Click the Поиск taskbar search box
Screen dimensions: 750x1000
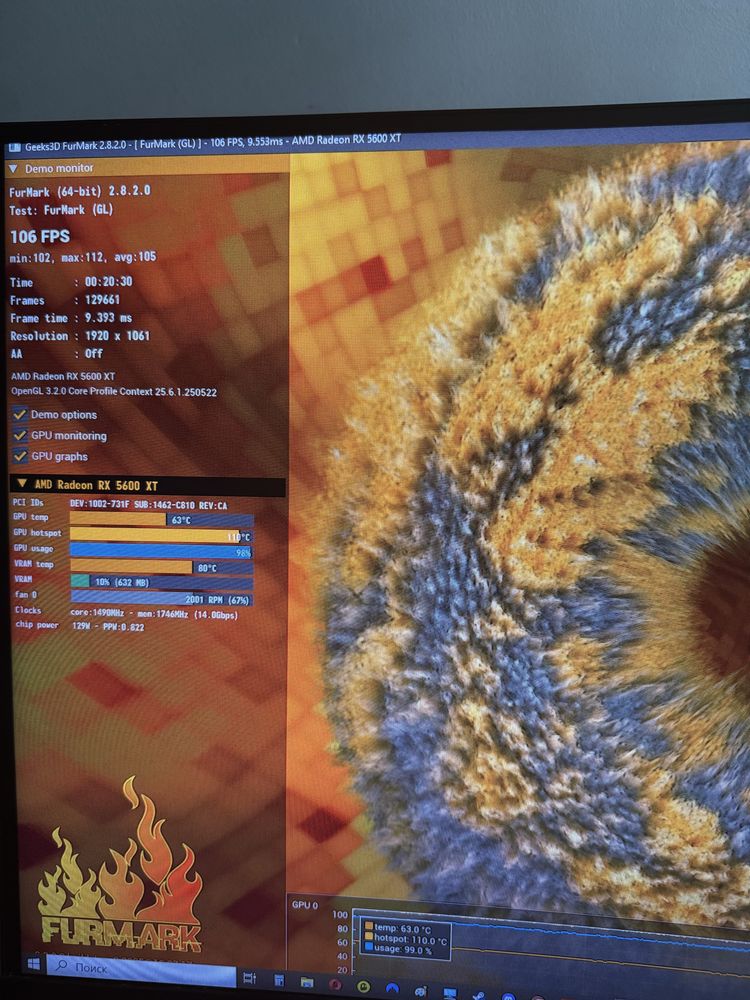click(x=141, y=969)
